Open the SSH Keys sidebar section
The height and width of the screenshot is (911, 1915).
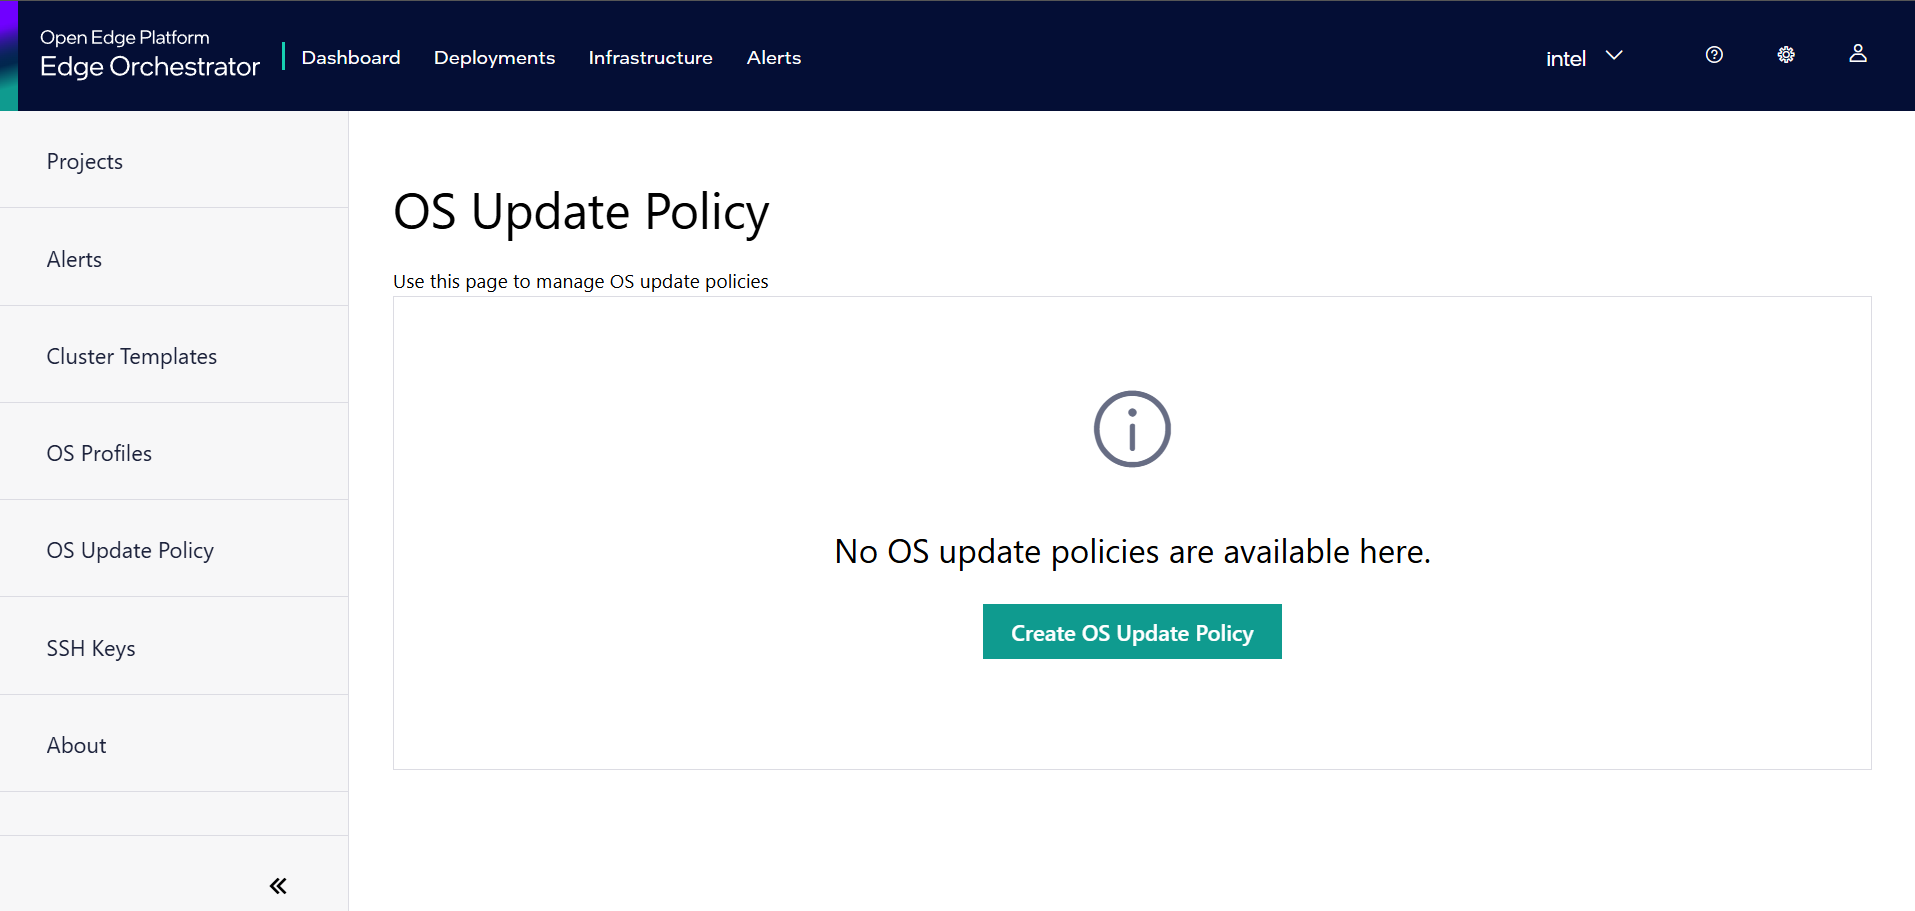tap(91, 647)
